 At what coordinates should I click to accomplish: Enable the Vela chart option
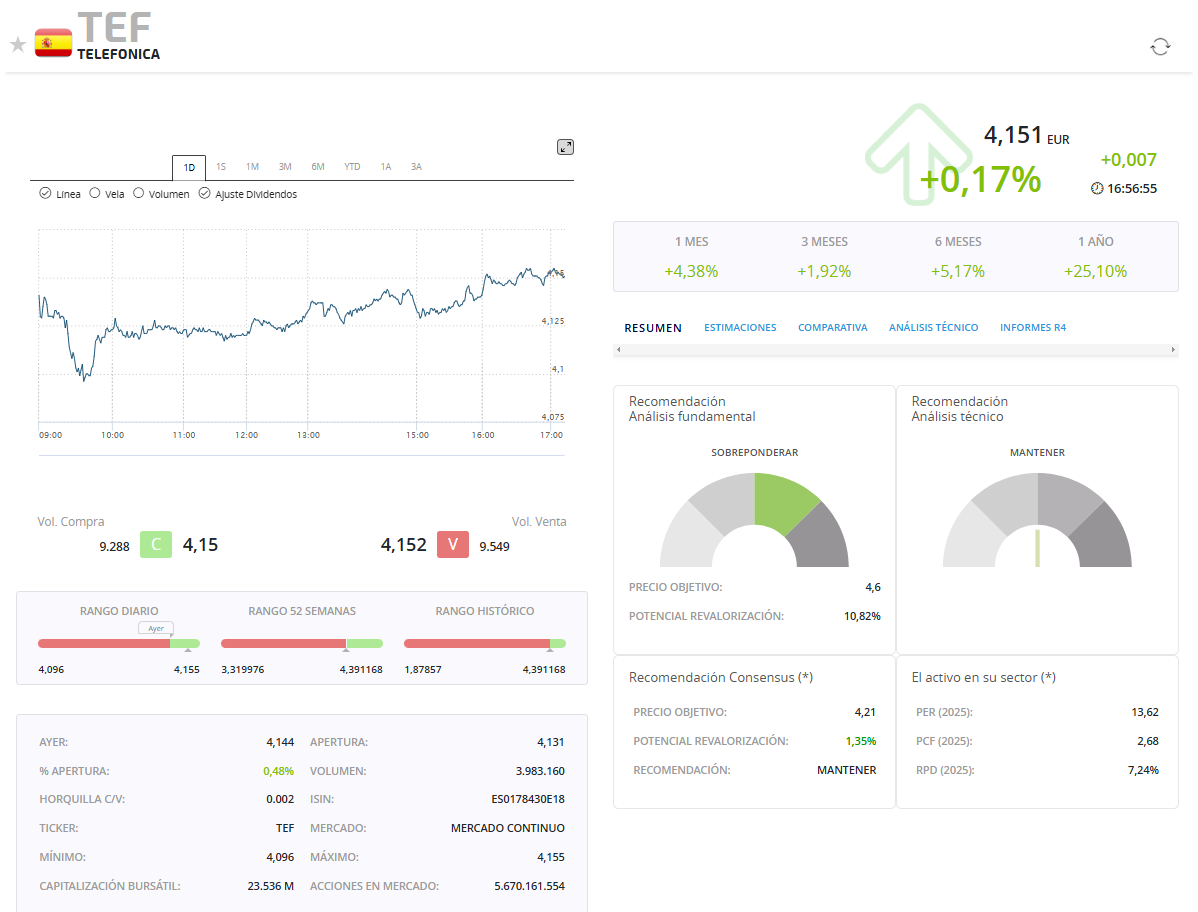click(x=95, y=193)
